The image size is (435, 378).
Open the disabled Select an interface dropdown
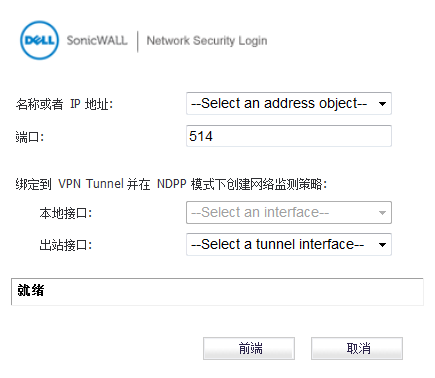(x=289, y=212)
